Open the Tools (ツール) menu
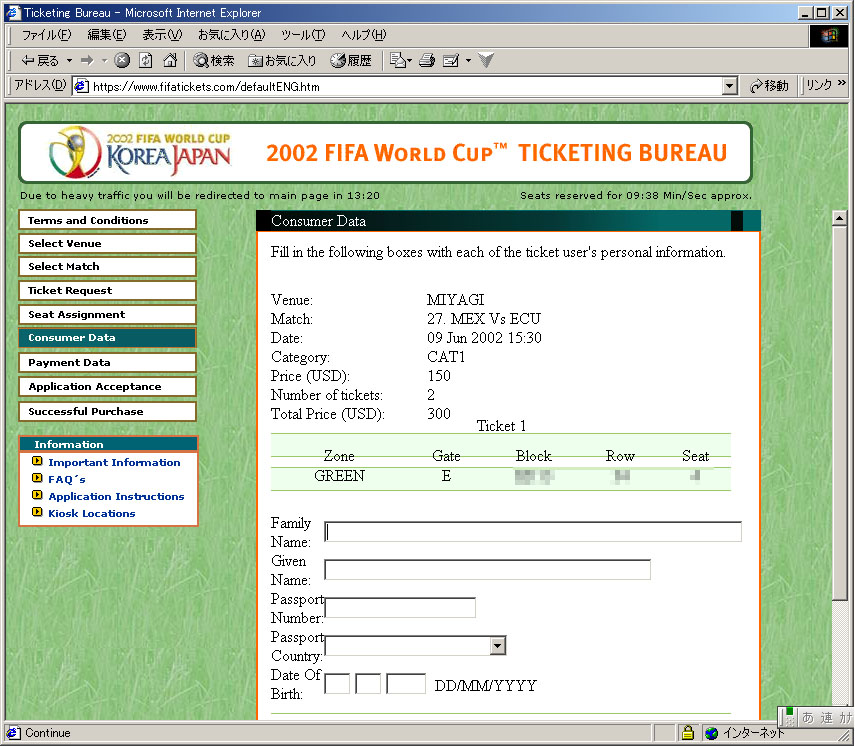This screenshot has width=855, height=746. 303,35
